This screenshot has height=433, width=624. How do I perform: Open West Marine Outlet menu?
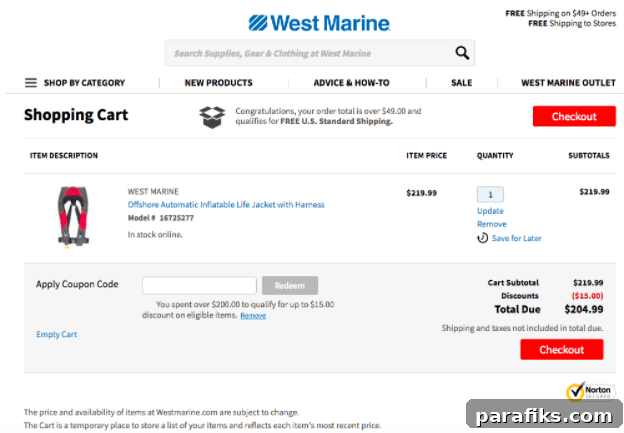pyautogui.click(x=568, y=83)
